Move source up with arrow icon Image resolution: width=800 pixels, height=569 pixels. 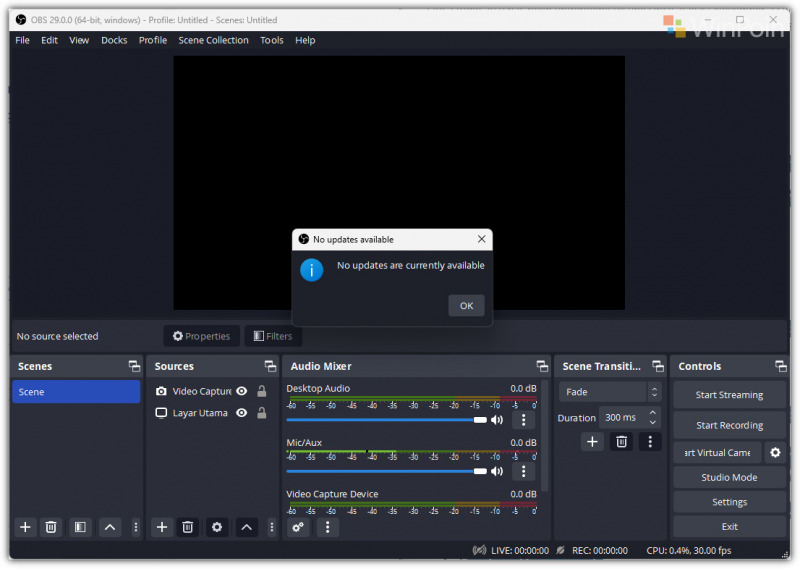(246, 527)
